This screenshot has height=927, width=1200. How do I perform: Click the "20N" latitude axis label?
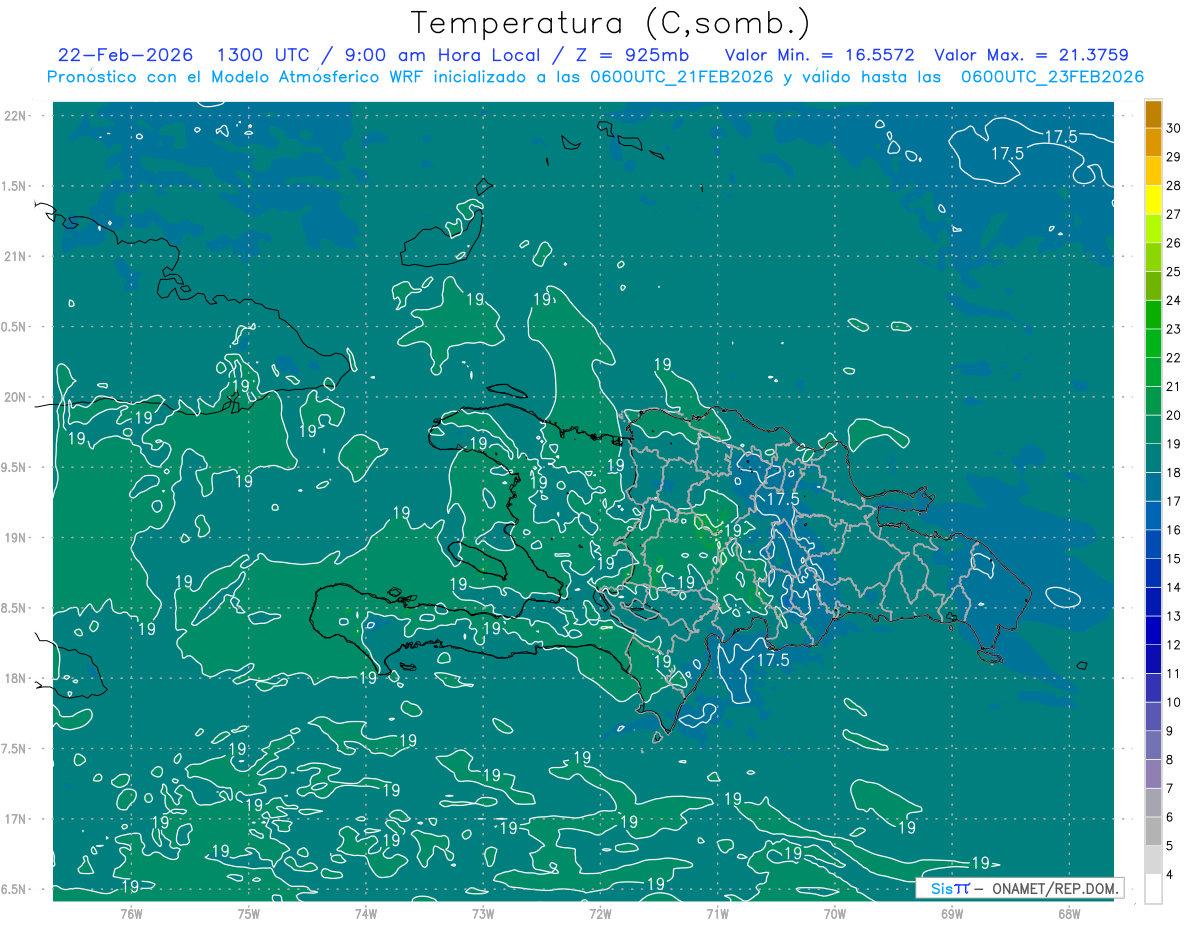pyautogui.click(x=16, y=397)
